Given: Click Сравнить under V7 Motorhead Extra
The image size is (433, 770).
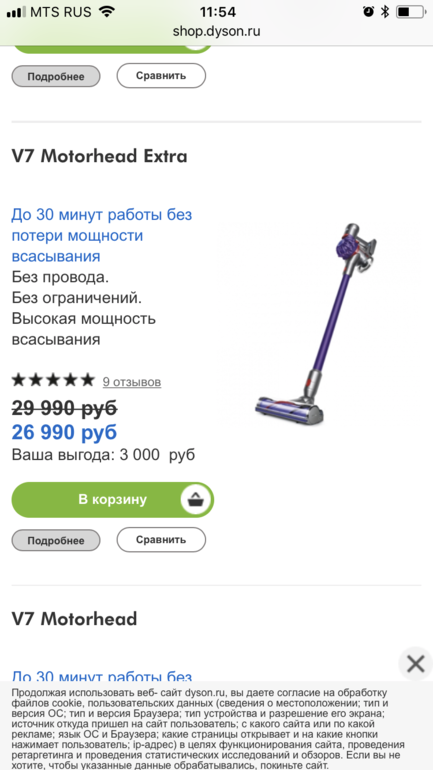Looking at the screenshot, I should tap(161, 540).
